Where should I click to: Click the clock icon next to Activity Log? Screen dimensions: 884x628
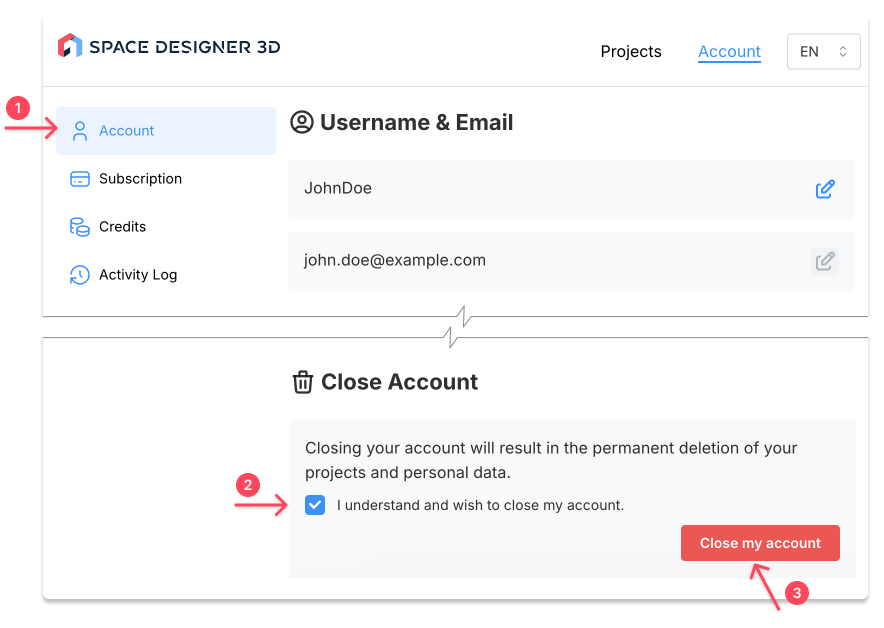(80, 275)
